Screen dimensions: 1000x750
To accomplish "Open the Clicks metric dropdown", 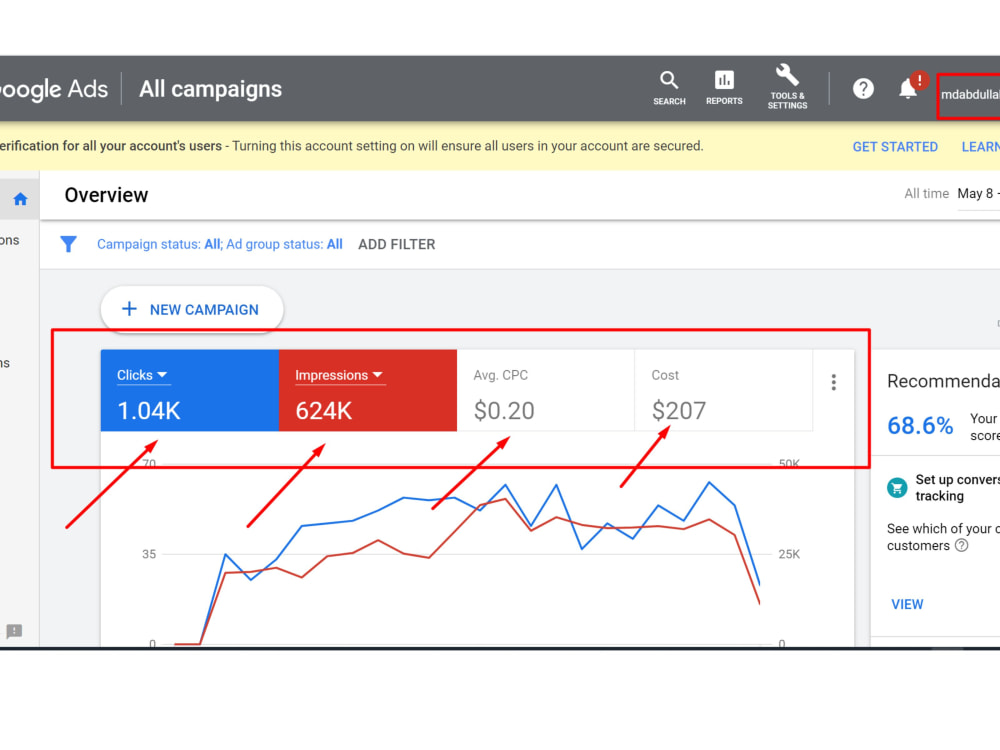I will coord(142,375).
